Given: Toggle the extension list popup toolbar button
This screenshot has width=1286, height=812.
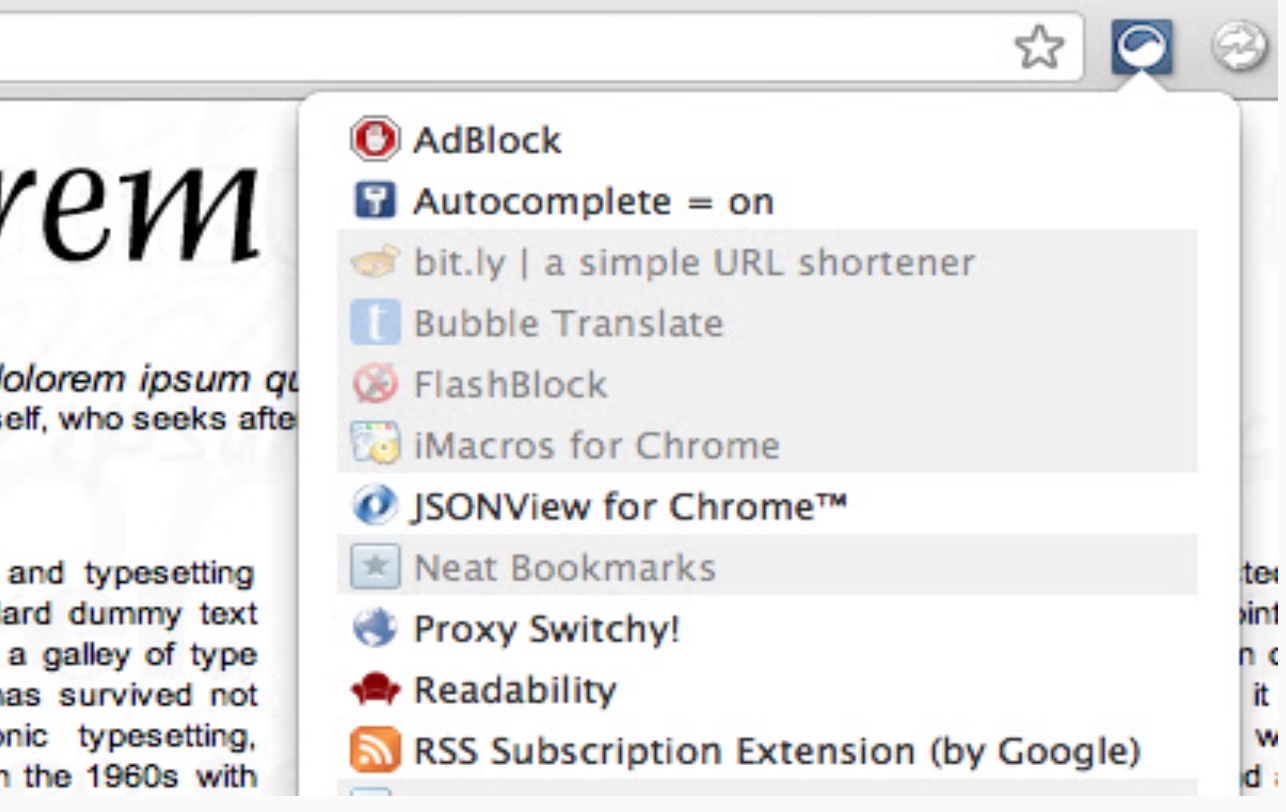Looking at the screenshot, I should (1142, 47).
